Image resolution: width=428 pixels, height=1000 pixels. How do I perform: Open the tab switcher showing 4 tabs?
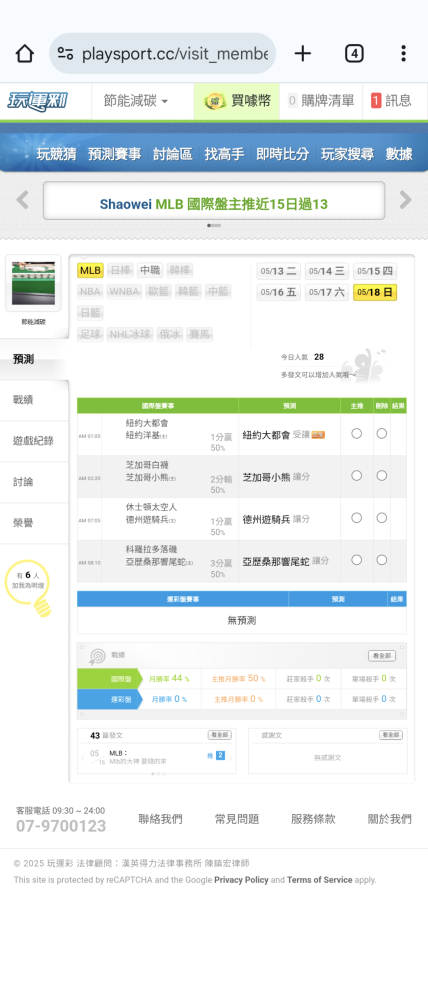pos(354,54)
